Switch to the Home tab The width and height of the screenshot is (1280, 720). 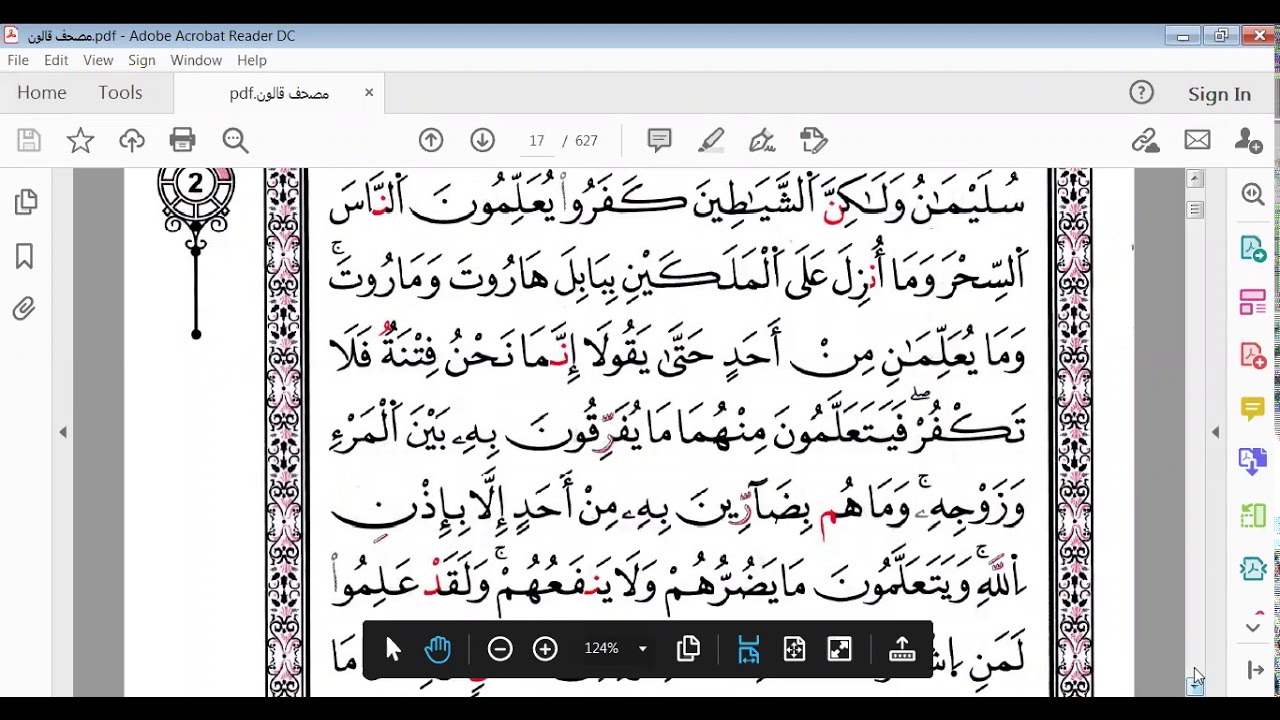[x=42, y=92]
